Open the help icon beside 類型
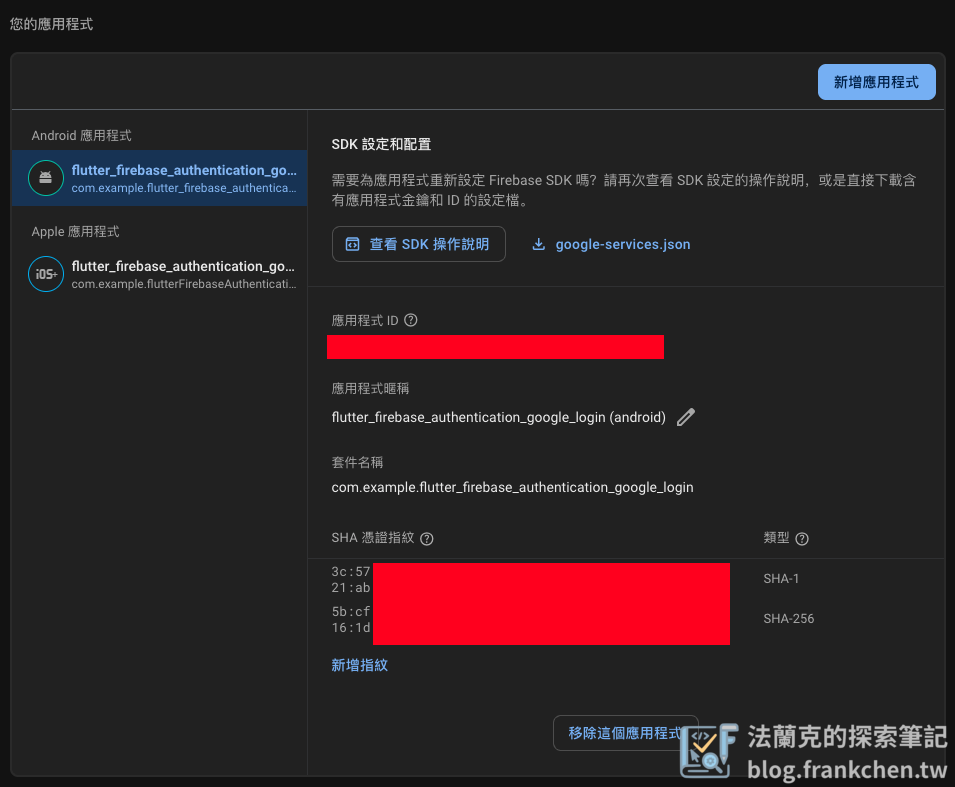The height and width of the screenshot is (787, 955). (802, 538)
